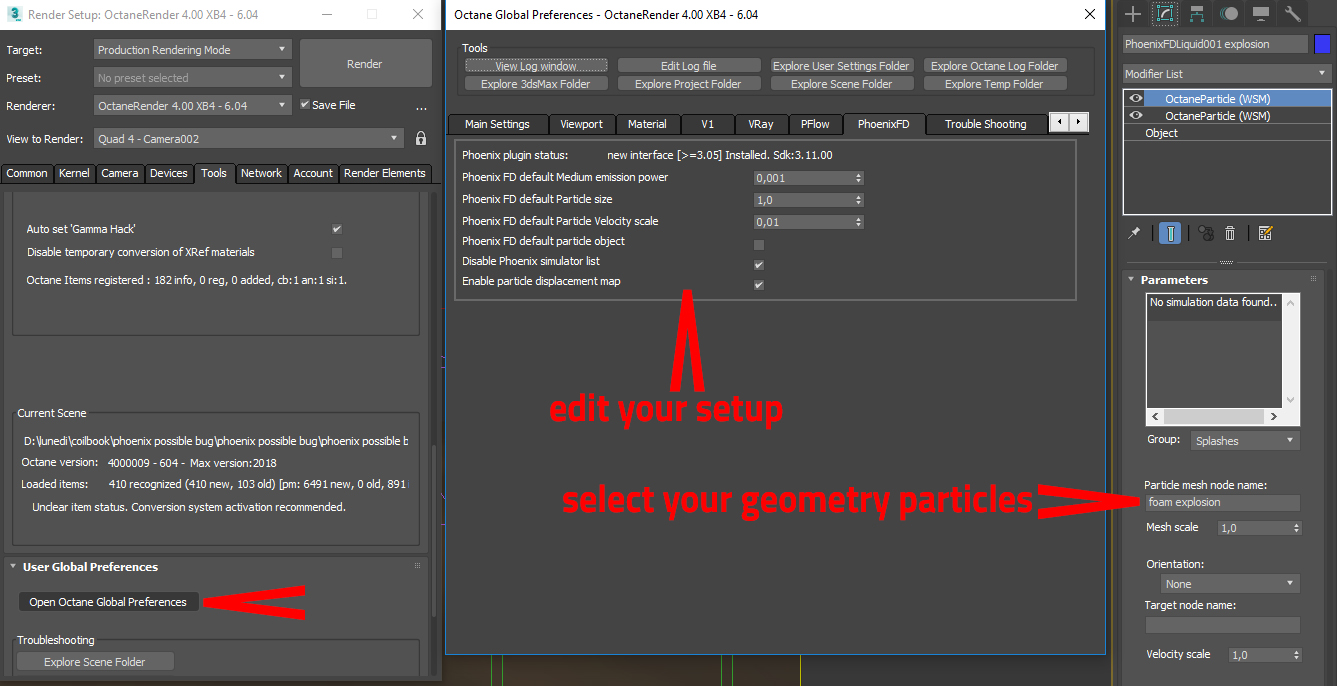The height and width of the screenshot is (686, 1337).
Task: Click the Mesh scale spinner arrows
Action: (x=1297, y=528)
